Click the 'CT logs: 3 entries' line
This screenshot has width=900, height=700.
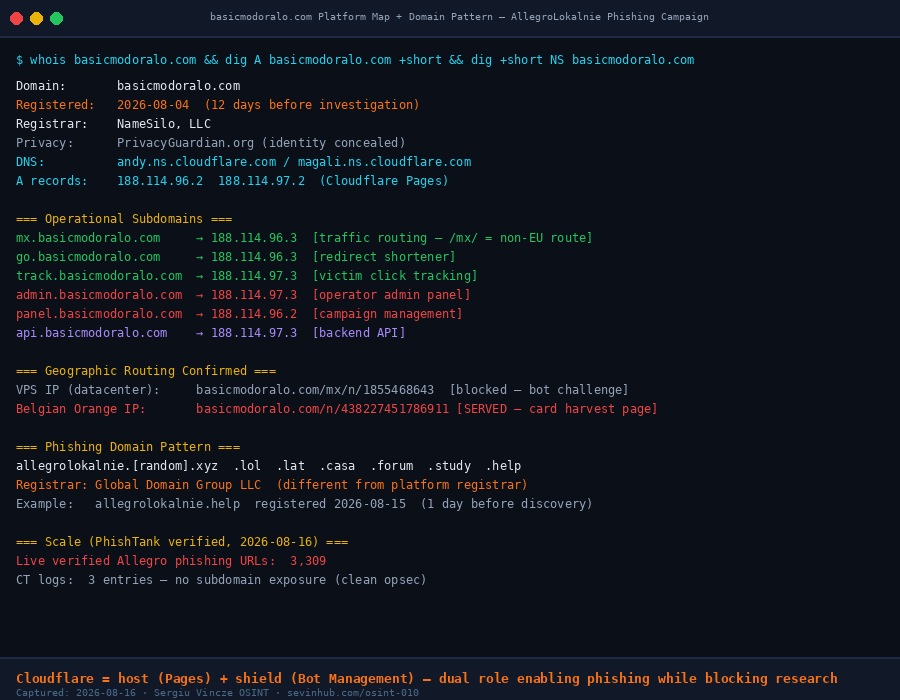(x=221, y=580)
